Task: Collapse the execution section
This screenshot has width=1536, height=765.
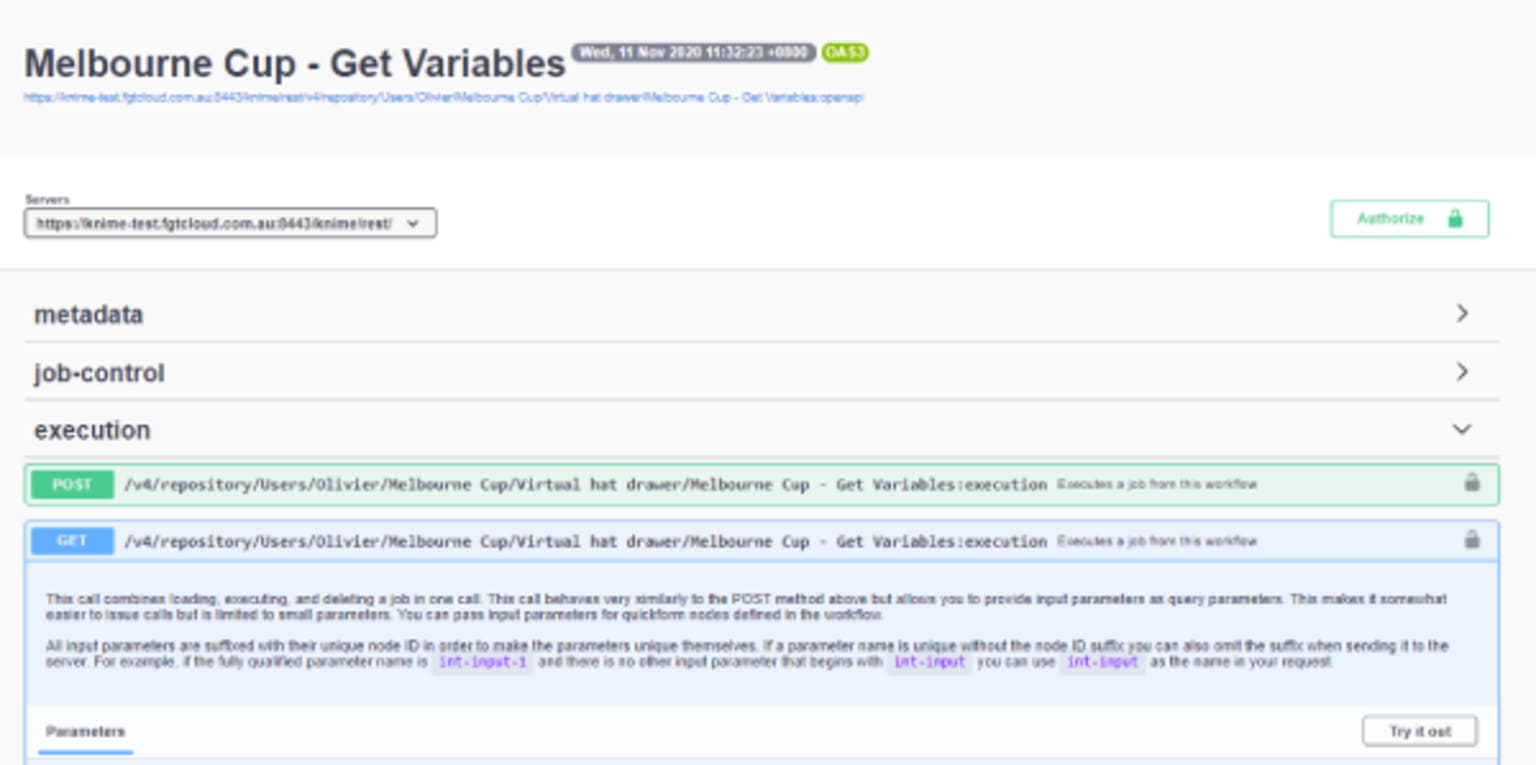Action: coord(1461,430)
